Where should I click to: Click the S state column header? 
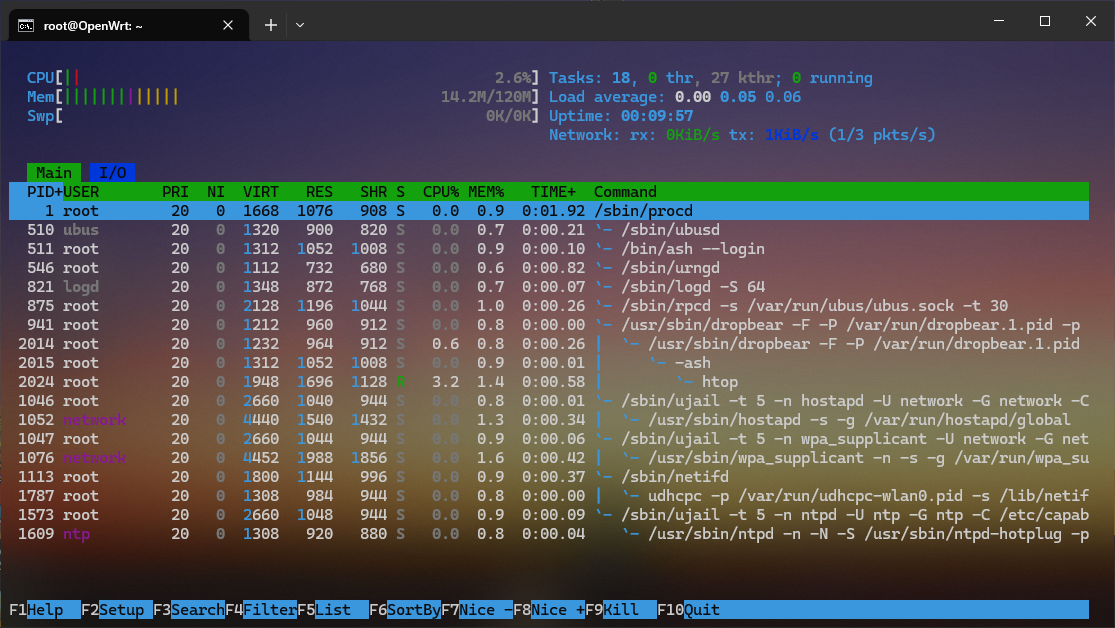(400, 192)
